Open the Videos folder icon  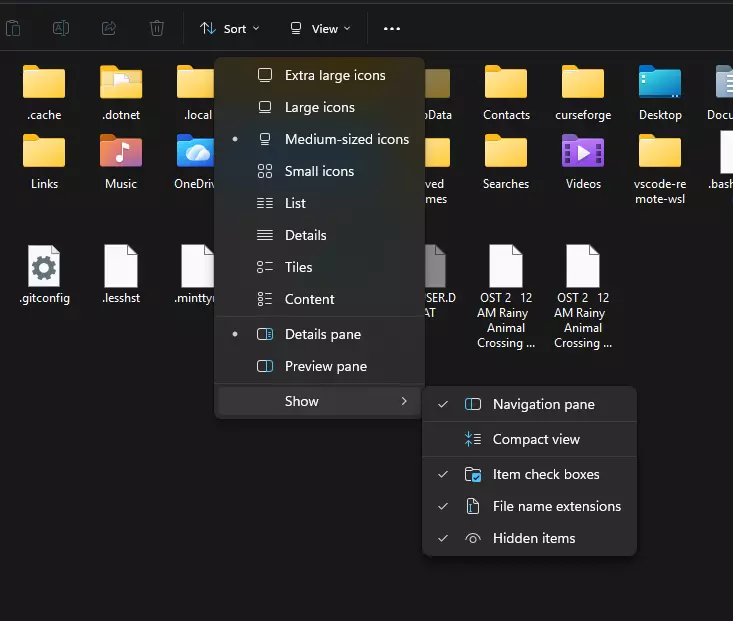click(583, 151)
